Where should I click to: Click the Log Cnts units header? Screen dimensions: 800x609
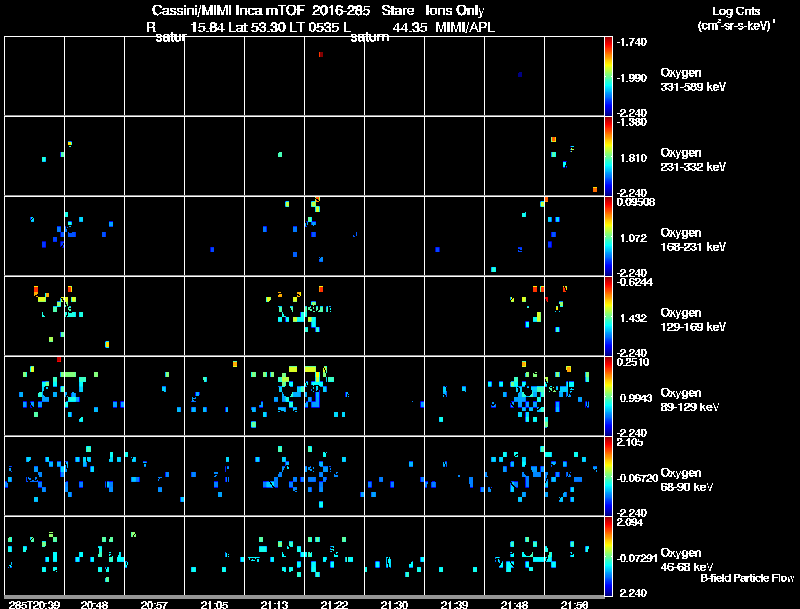[x=736, y=18]
